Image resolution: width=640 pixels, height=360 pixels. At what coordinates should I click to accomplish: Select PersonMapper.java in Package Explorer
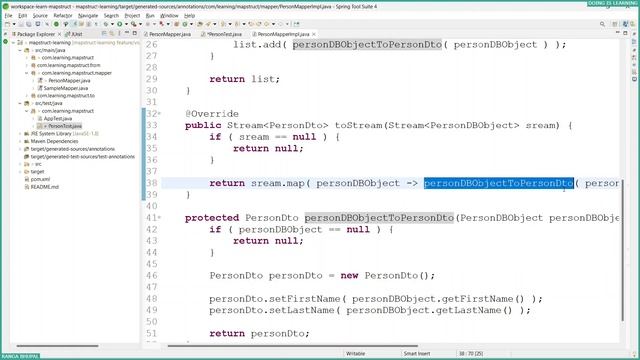tap(69, 80)
